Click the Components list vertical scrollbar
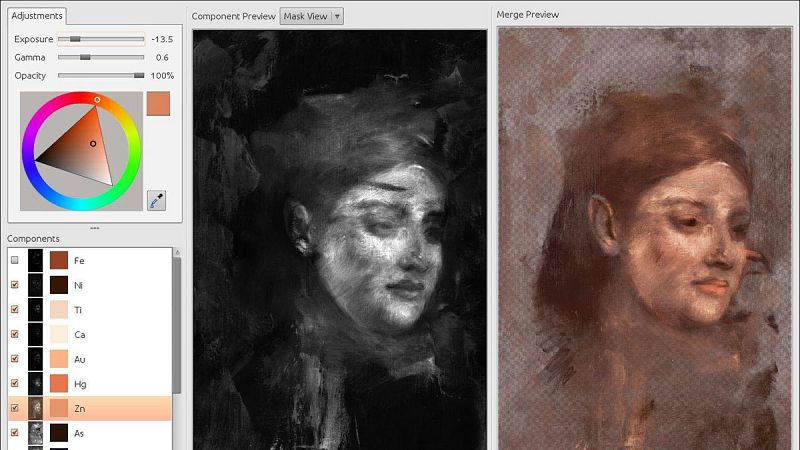 click(x=177, y=326)
